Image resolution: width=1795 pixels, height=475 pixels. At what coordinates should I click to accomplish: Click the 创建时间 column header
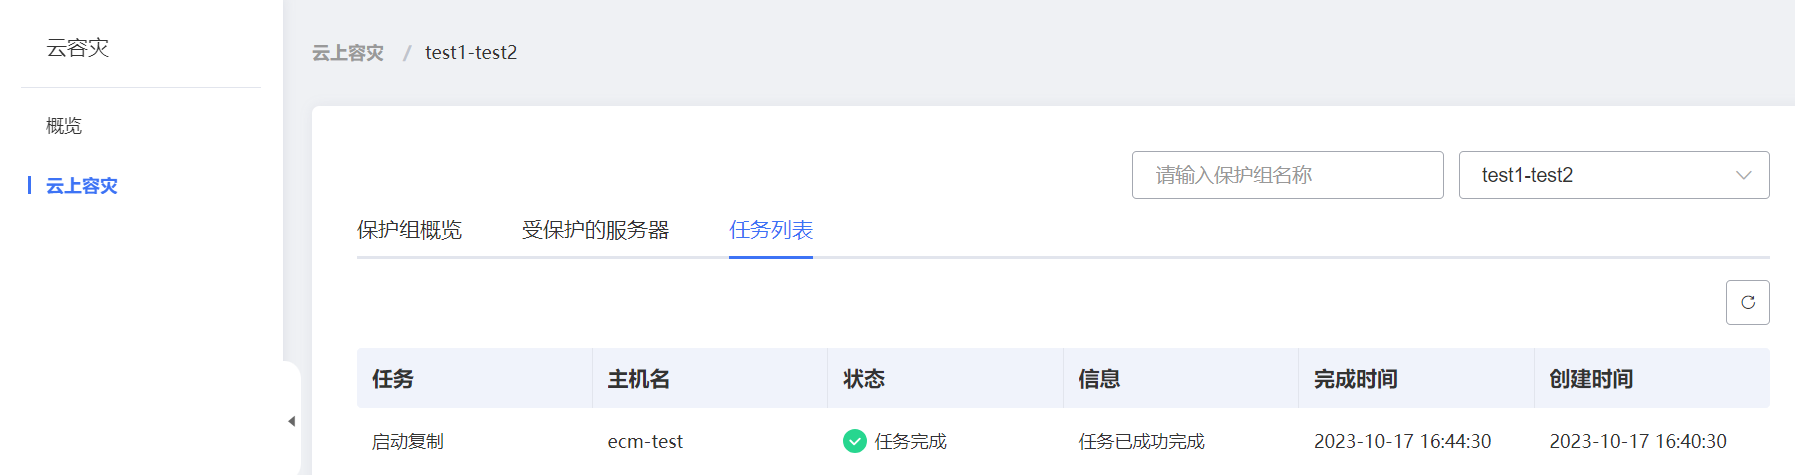(x=1591, y=379)
